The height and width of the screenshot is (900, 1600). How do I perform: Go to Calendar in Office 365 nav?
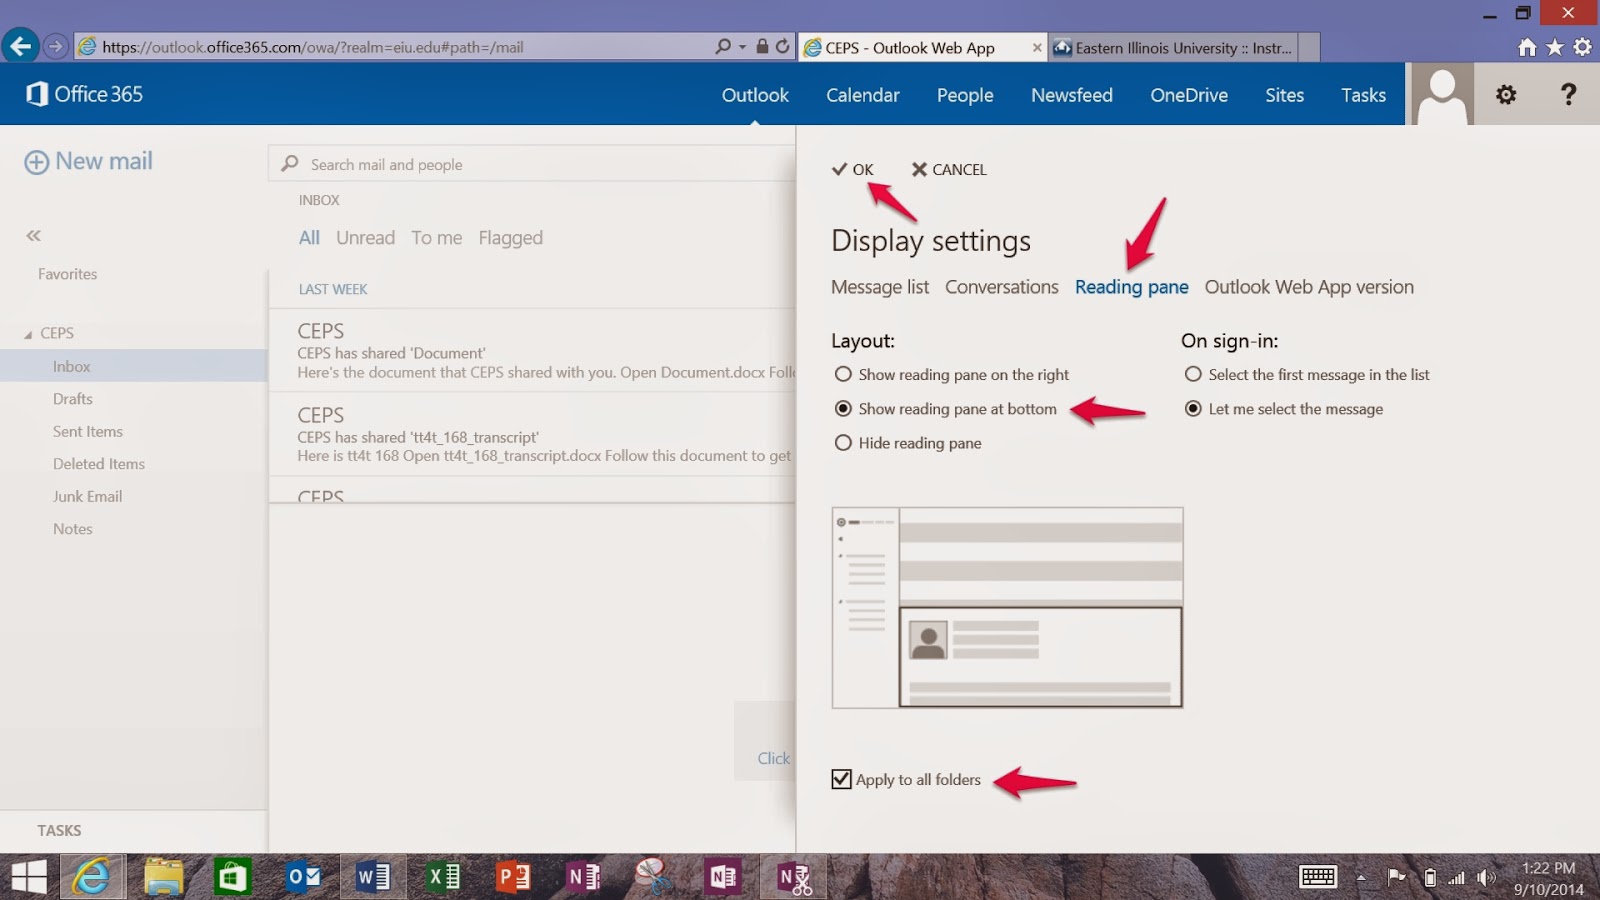pyautogui.click(x=862, y=95)
